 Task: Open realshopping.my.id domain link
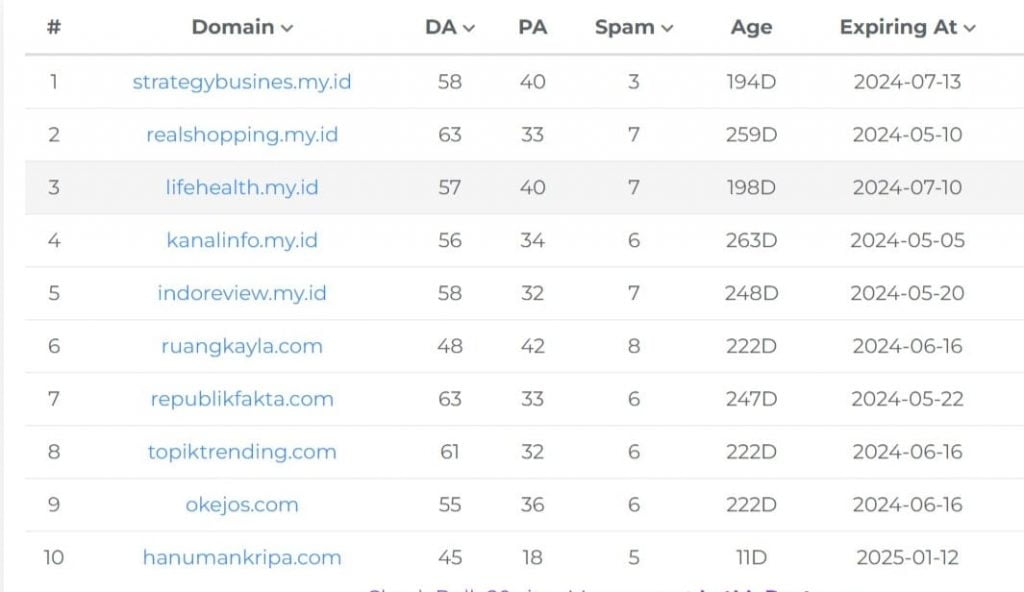(x=242, y=135)
